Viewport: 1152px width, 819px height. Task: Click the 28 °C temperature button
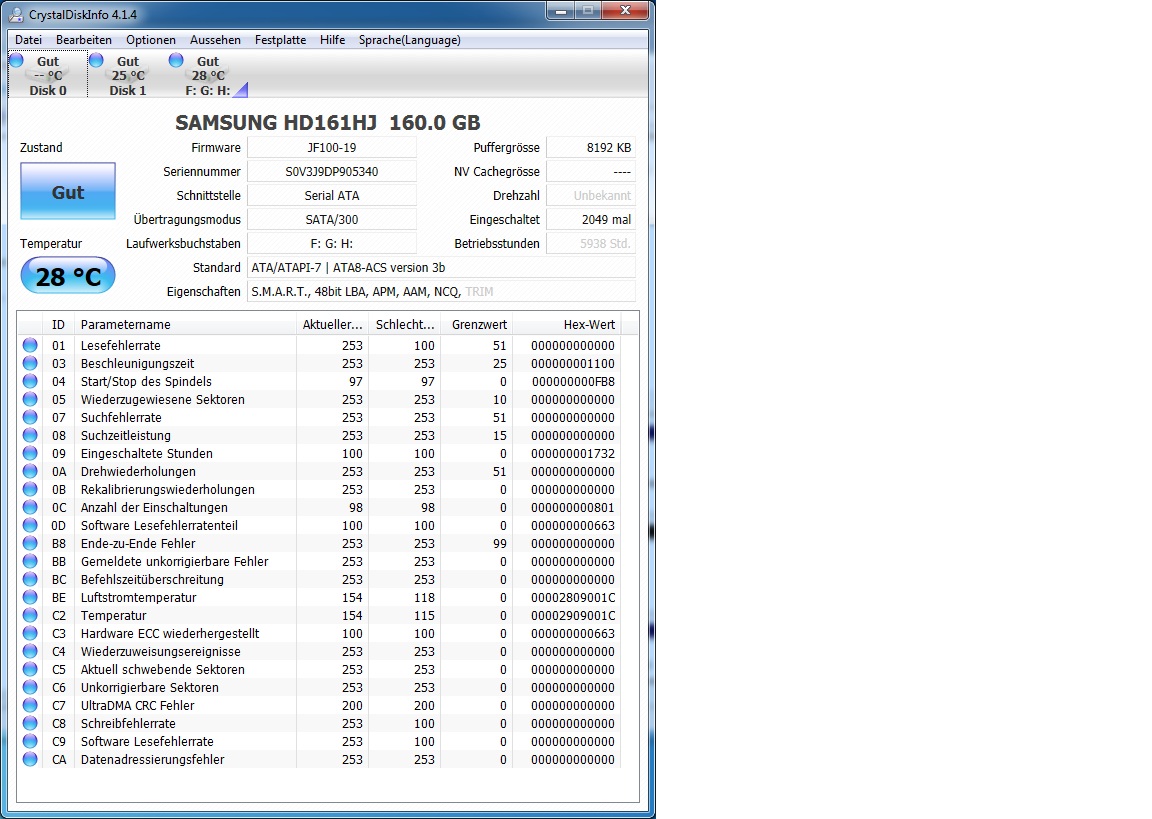(x=68, y=276)
